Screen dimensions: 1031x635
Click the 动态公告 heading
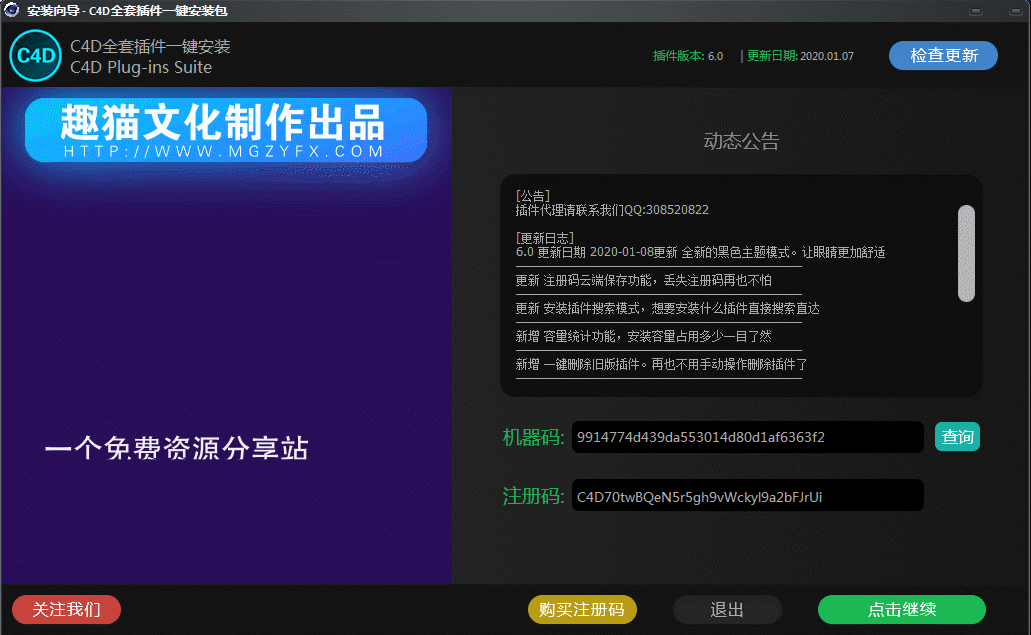[x=741, y=141]
